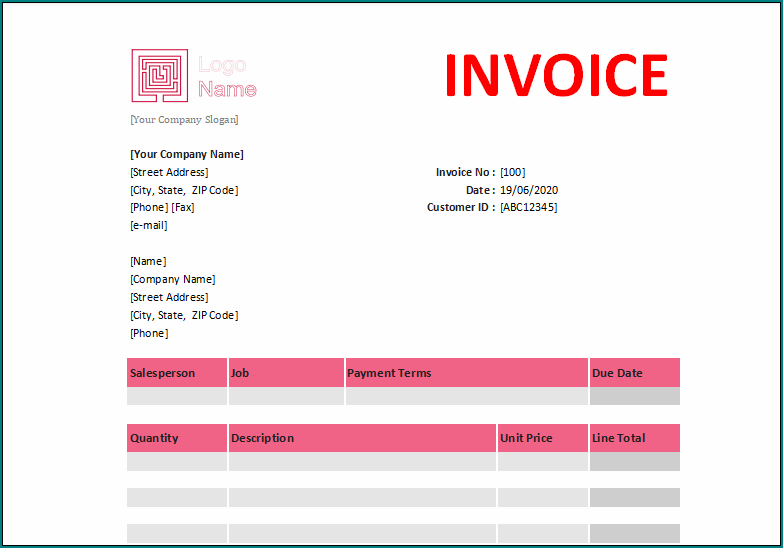Click the Due Date header cell

click(635, 373)
